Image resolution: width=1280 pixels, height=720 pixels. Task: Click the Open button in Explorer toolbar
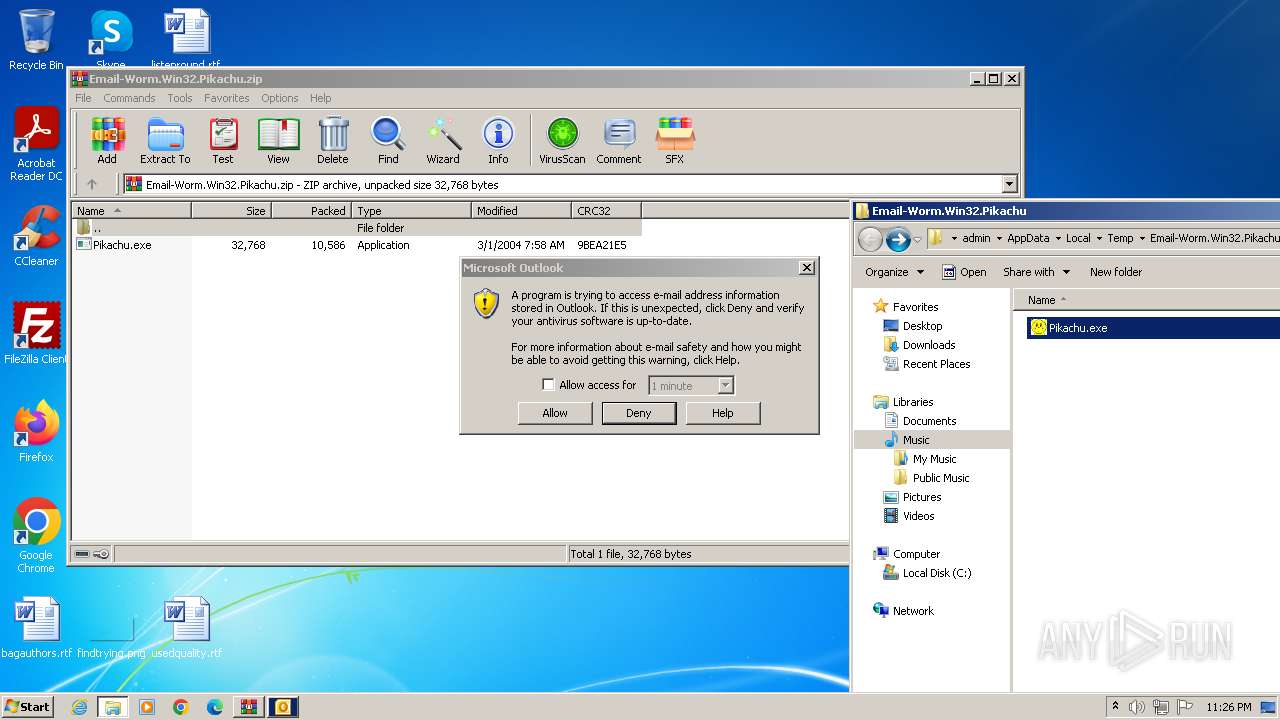pos(964,272)
